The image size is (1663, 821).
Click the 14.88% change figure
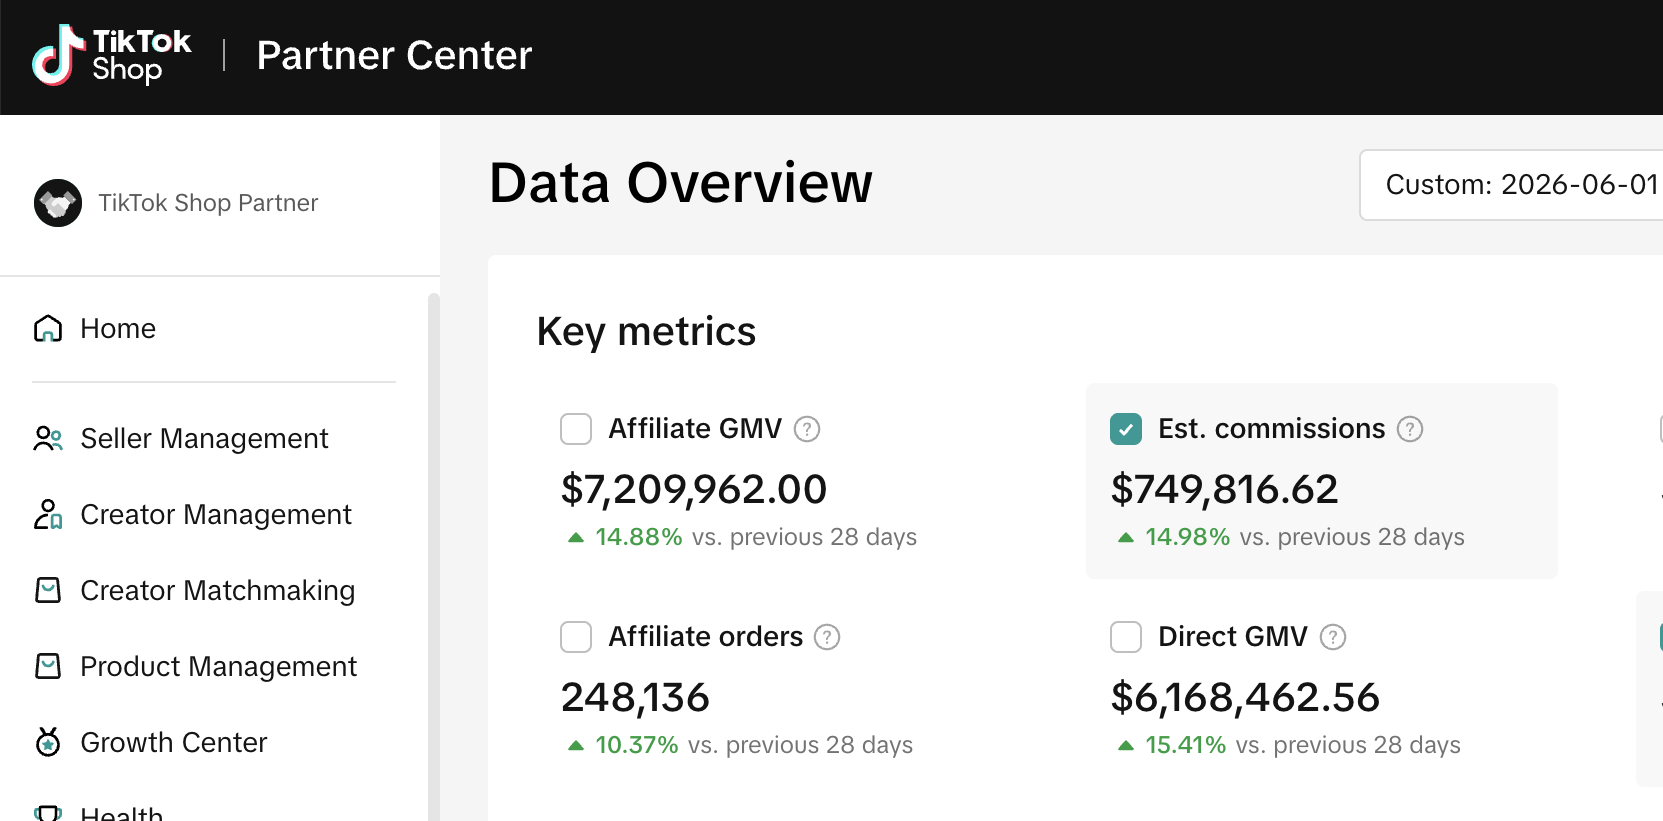(x=639, y=537)
